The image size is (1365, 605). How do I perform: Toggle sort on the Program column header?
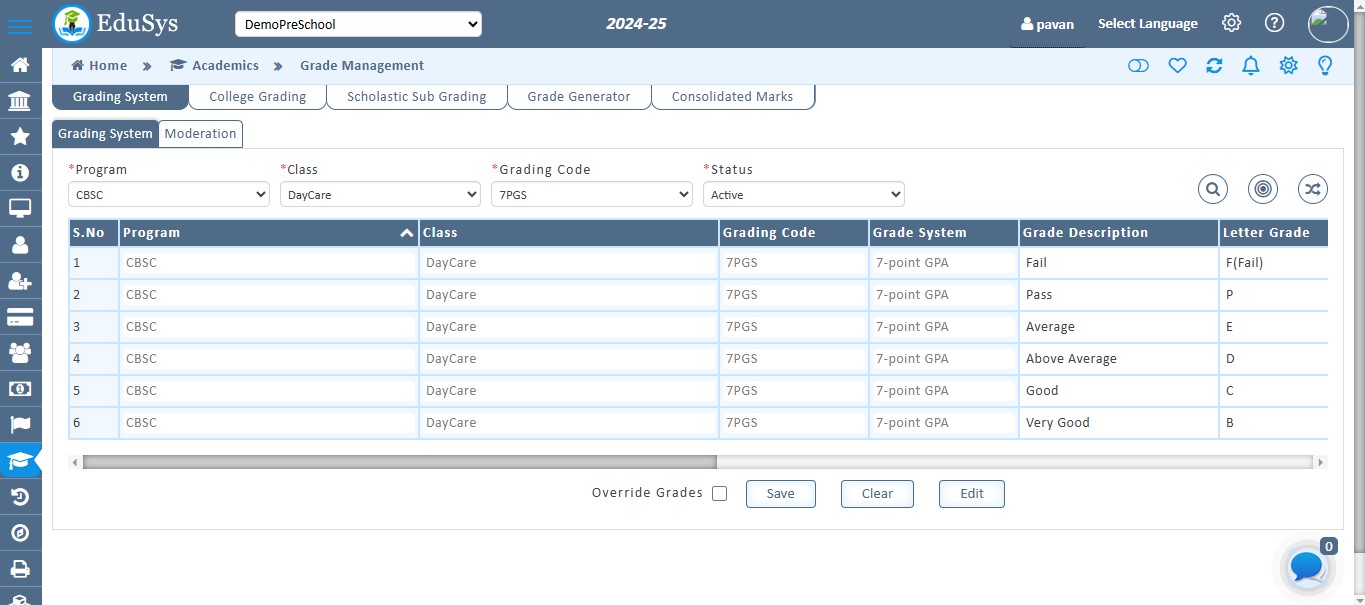pos(406,233)
